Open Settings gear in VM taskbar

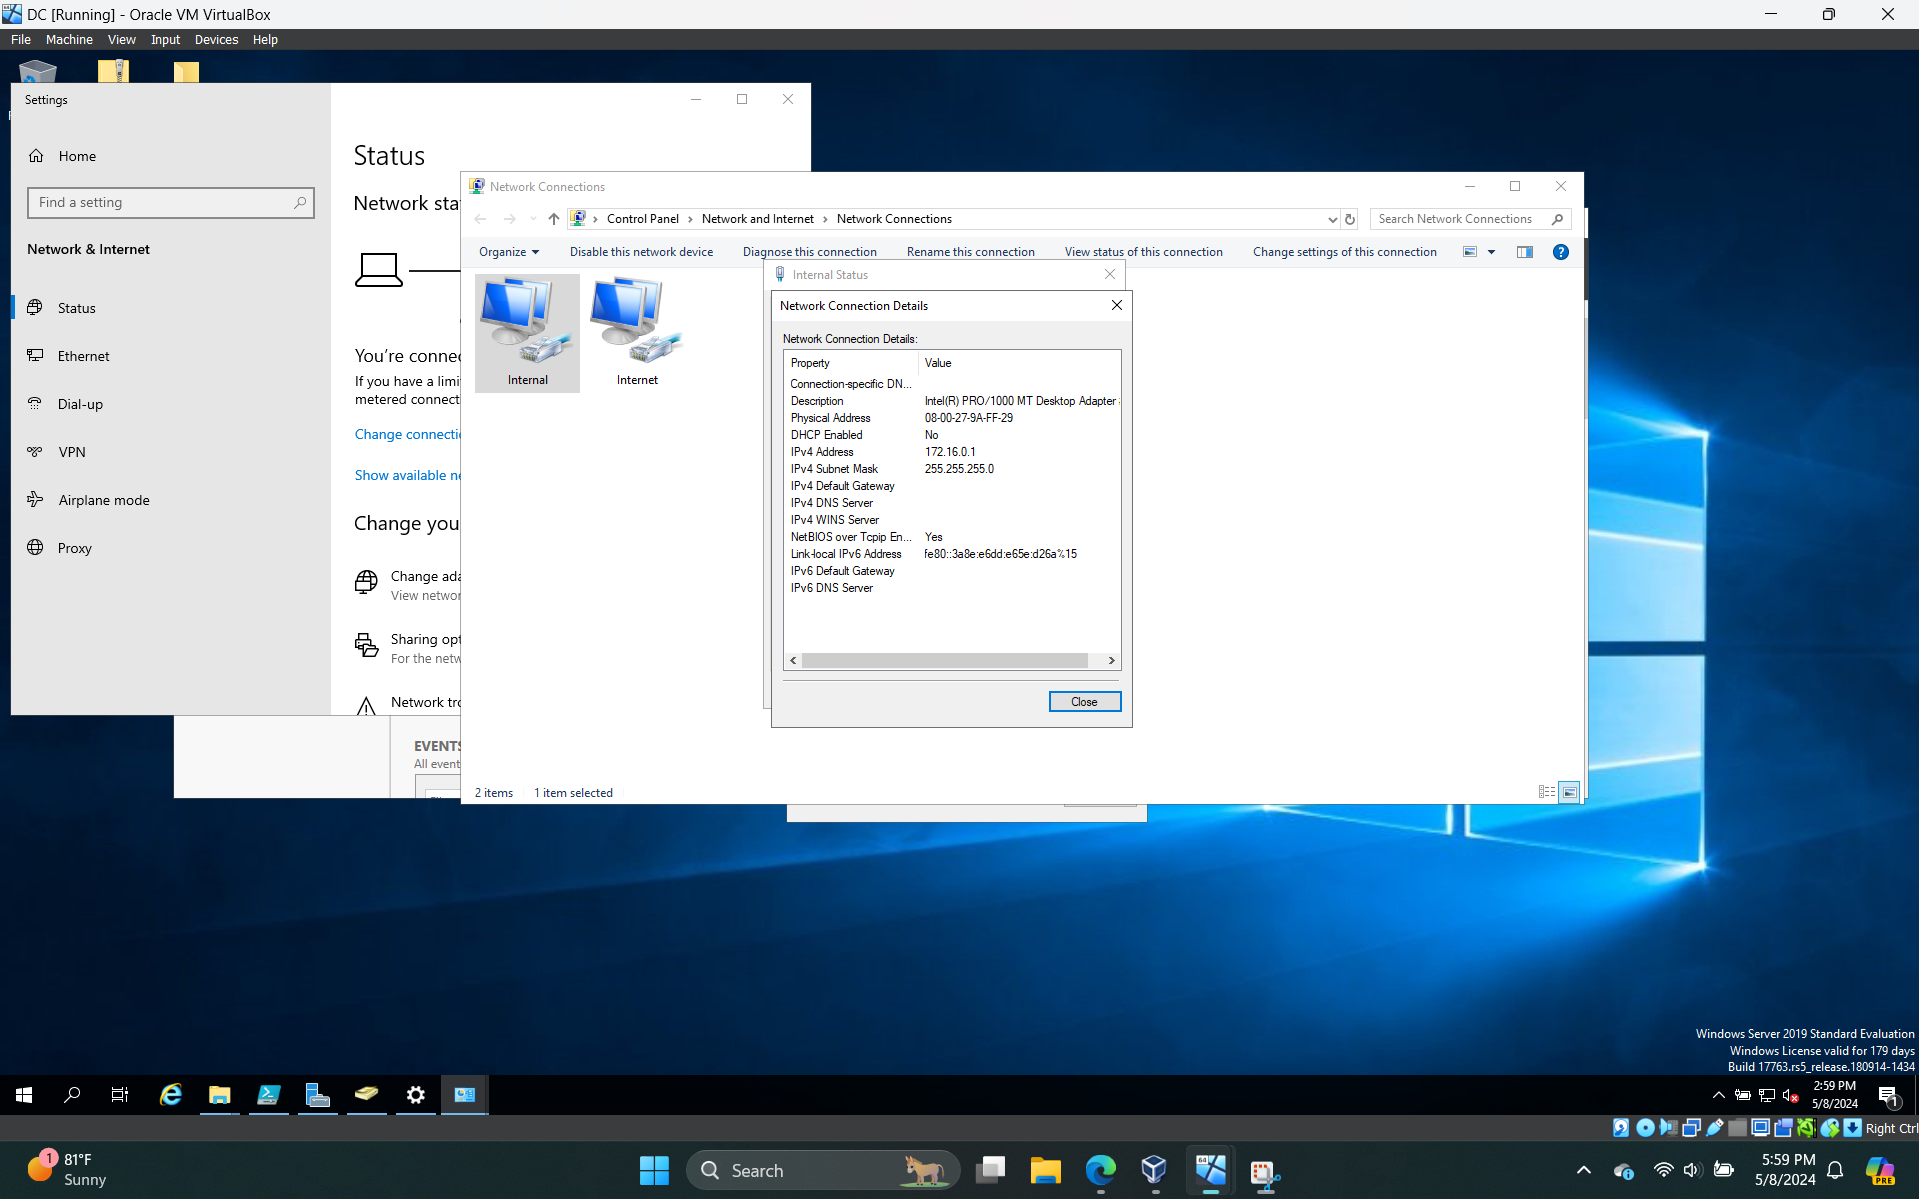tap(415, 1095)
